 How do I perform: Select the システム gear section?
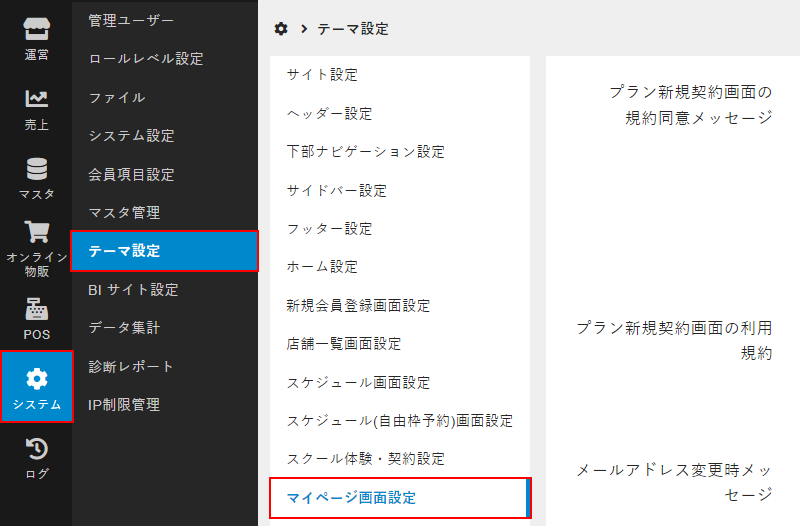(x=37, y=387)
